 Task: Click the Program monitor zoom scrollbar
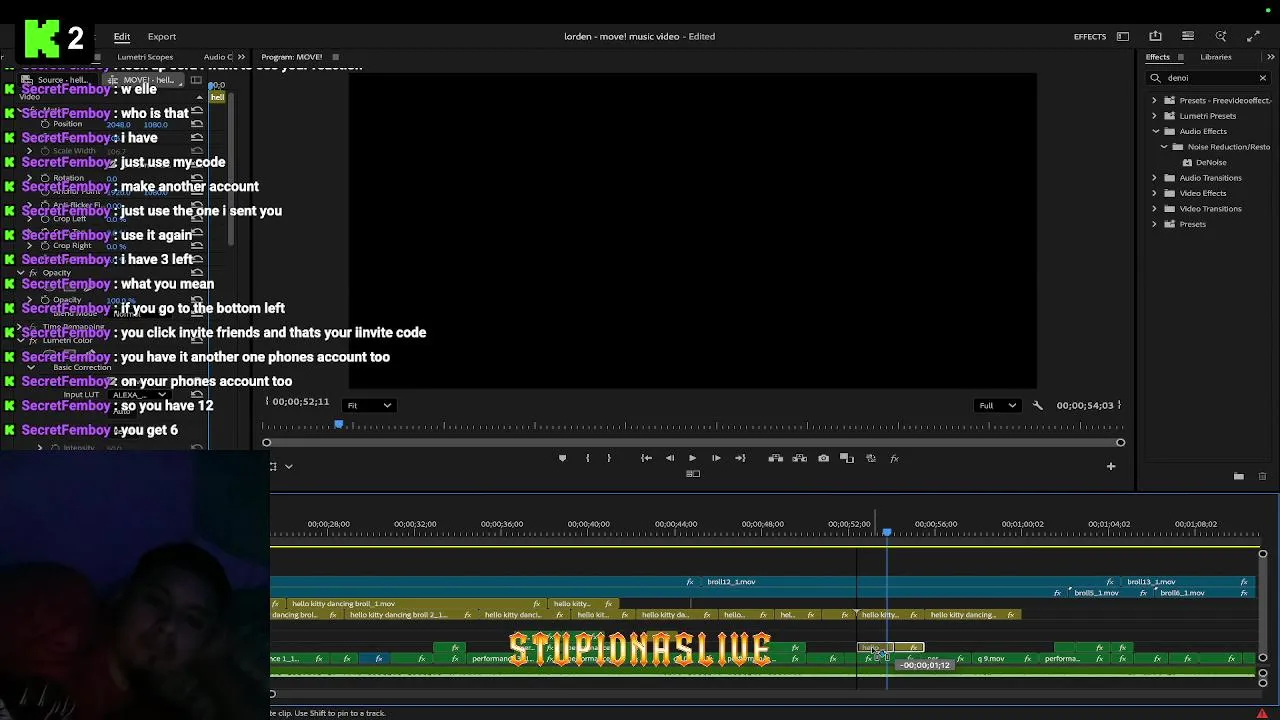pos(693,442)
